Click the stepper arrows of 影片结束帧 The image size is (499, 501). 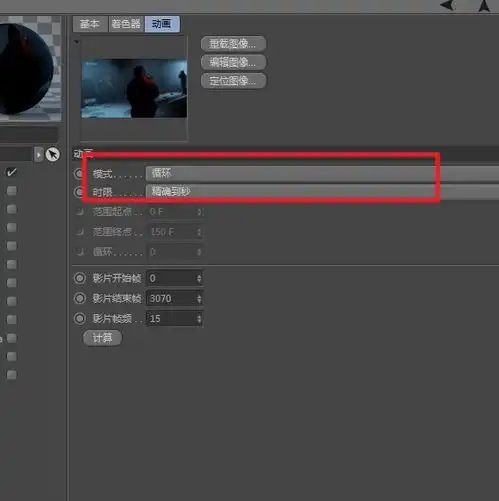[199, 298]
